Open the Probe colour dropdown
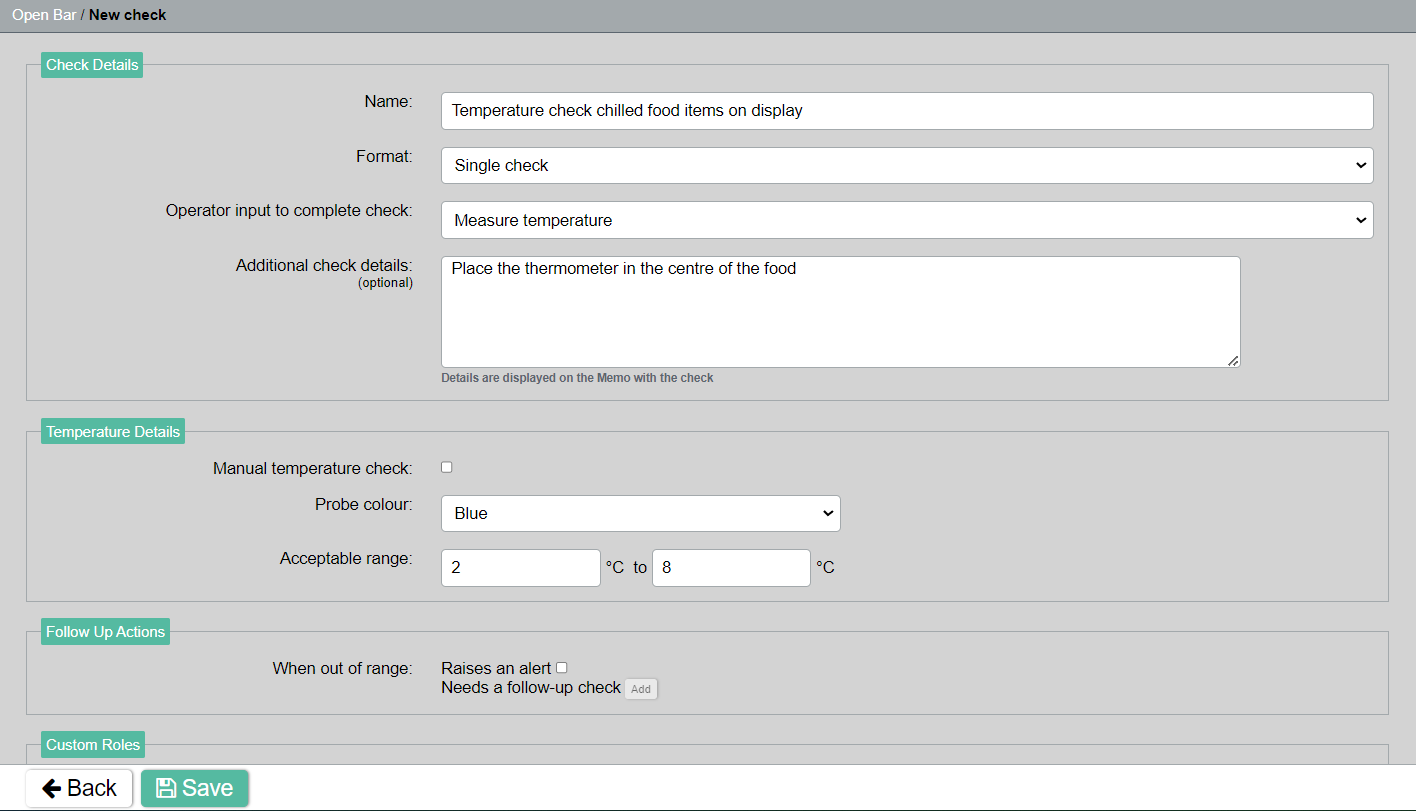The width and height of the screenshot is (1416, 811). pos(640,513)
